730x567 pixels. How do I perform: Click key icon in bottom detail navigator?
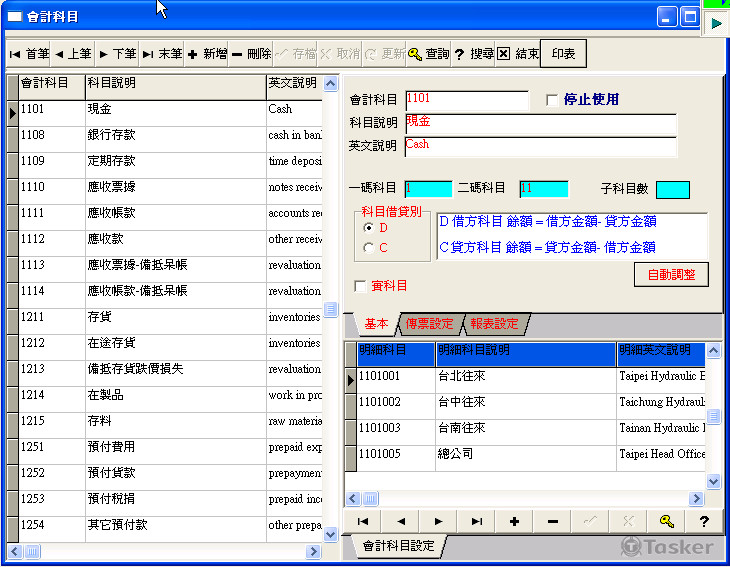(x=666, y=521)
